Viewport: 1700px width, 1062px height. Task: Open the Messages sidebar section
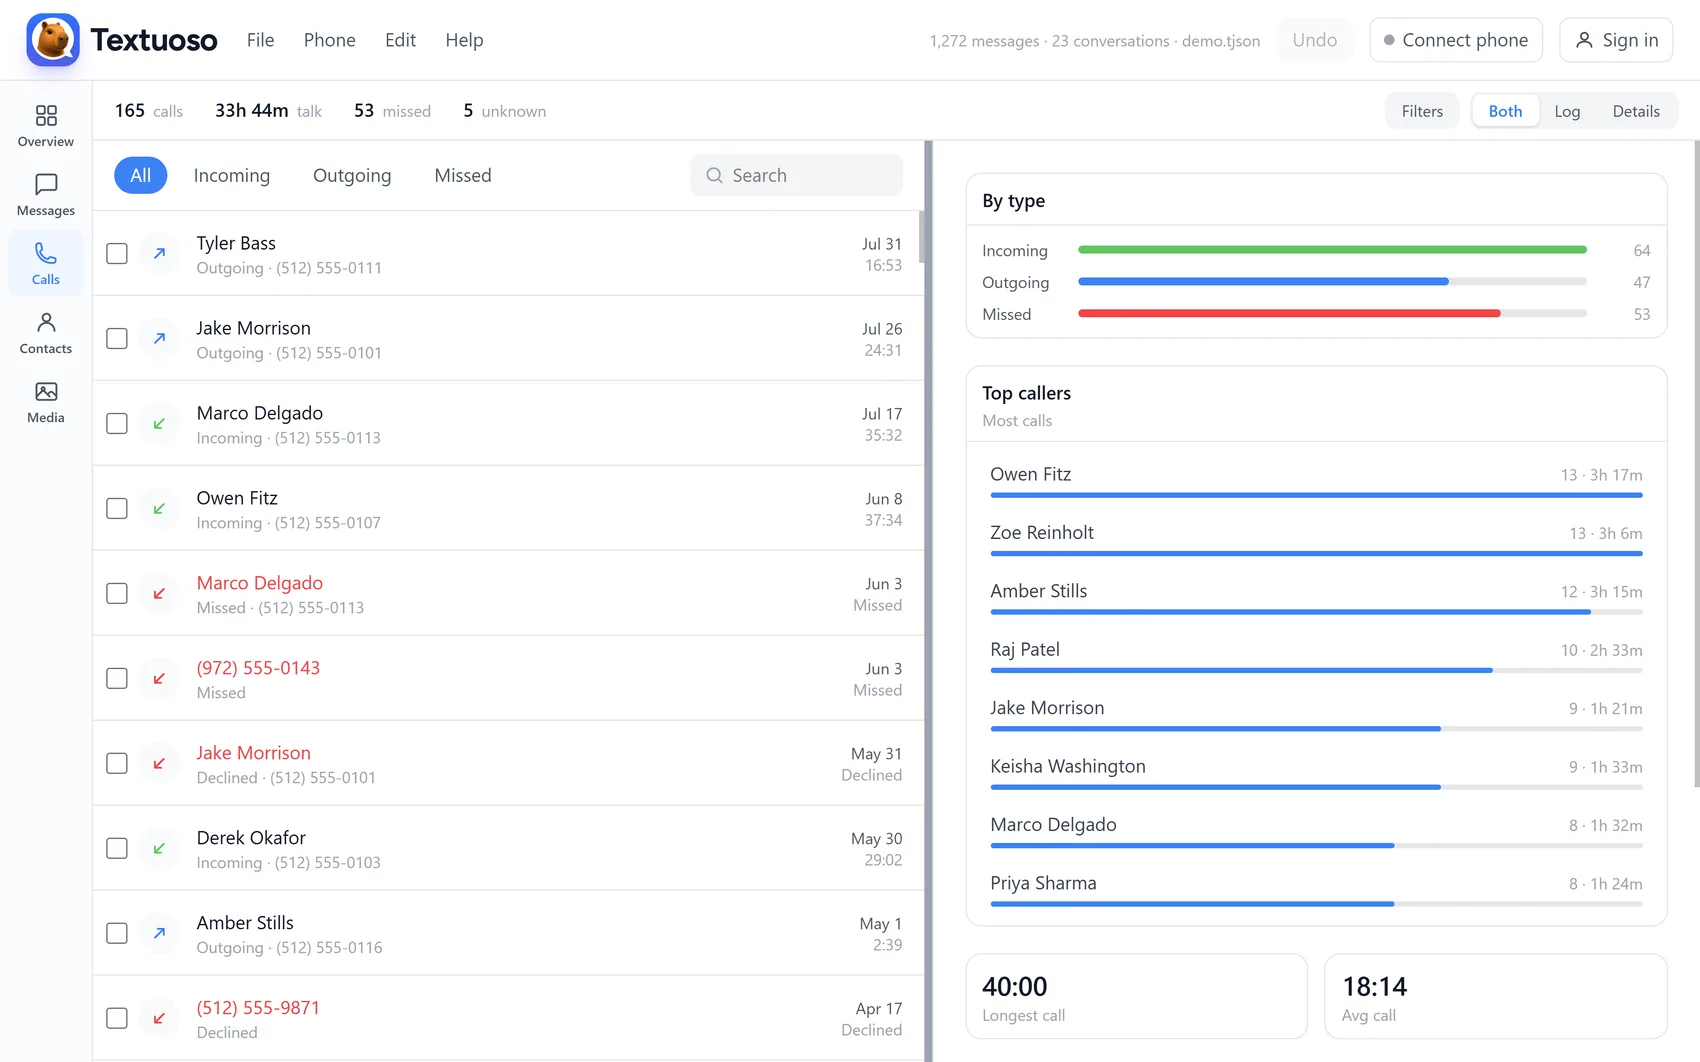[46, 195]
